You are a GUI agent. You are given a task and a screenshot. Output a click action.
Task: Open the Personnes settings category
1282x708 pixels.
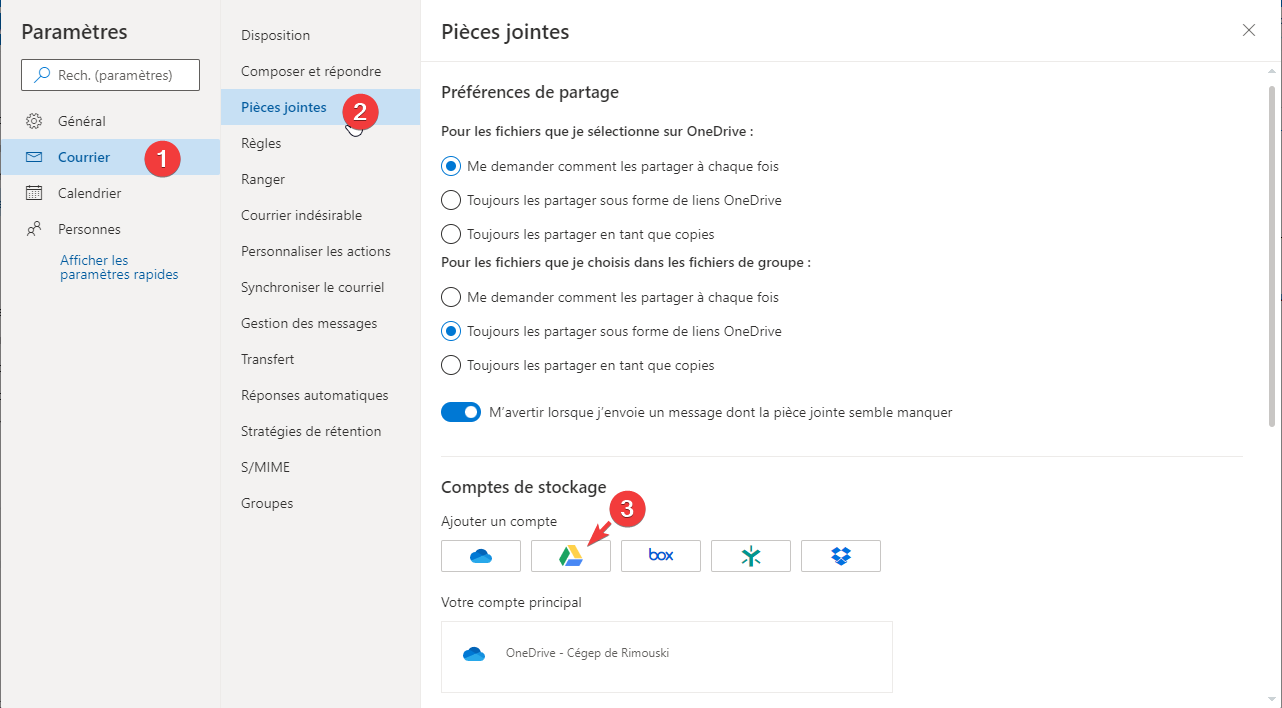(x=110, y=229)
